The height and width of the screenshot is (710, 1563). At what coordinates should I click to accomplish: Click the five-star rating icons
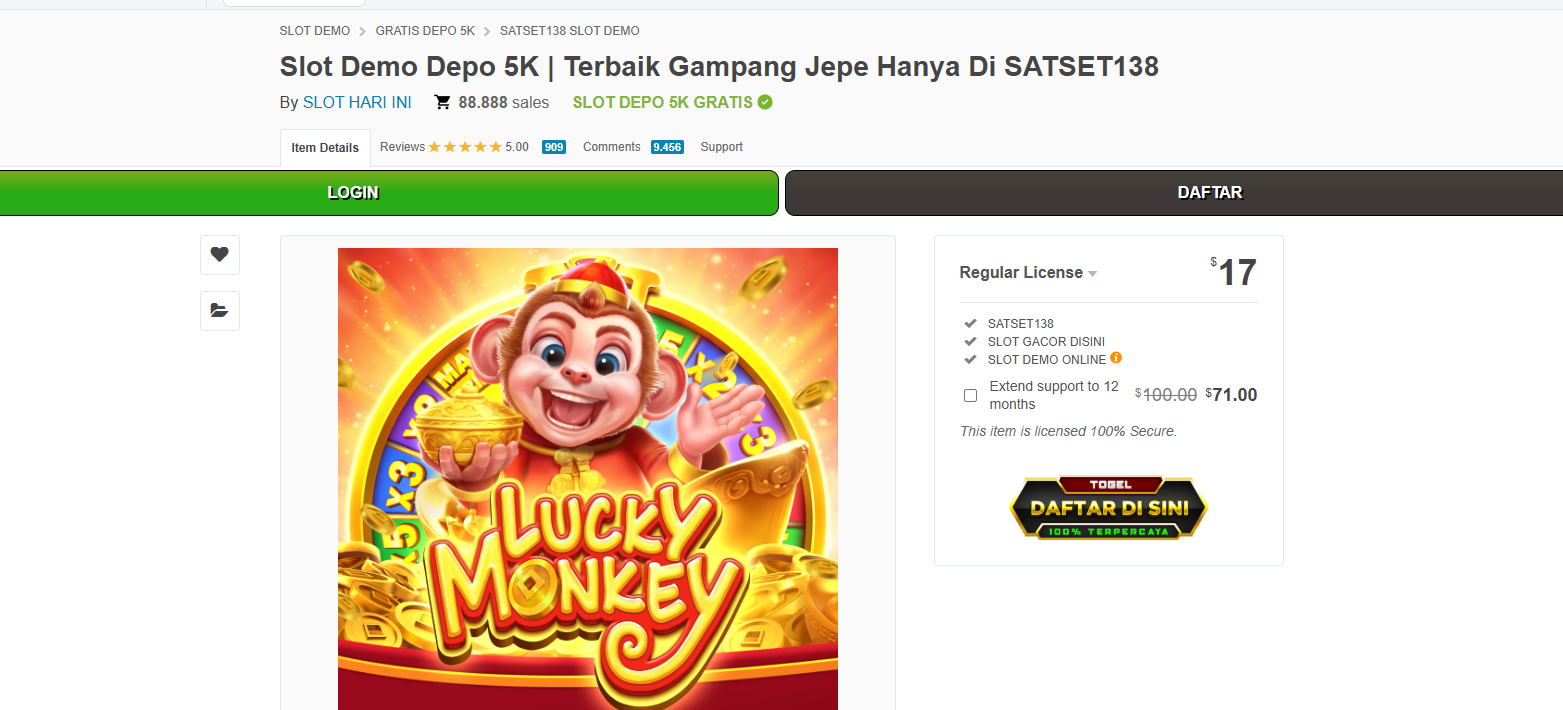click(465, 147)
